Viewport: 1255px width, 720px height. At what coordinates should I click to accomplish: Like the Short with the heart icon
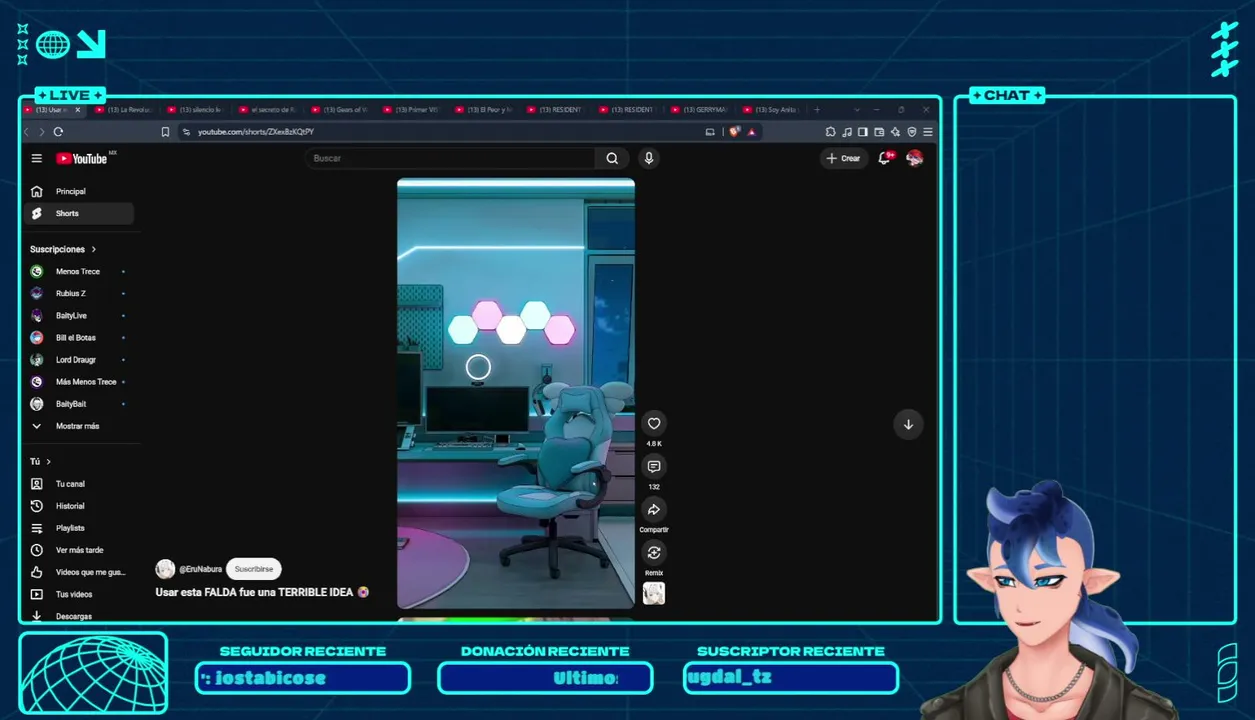[654, 423]
